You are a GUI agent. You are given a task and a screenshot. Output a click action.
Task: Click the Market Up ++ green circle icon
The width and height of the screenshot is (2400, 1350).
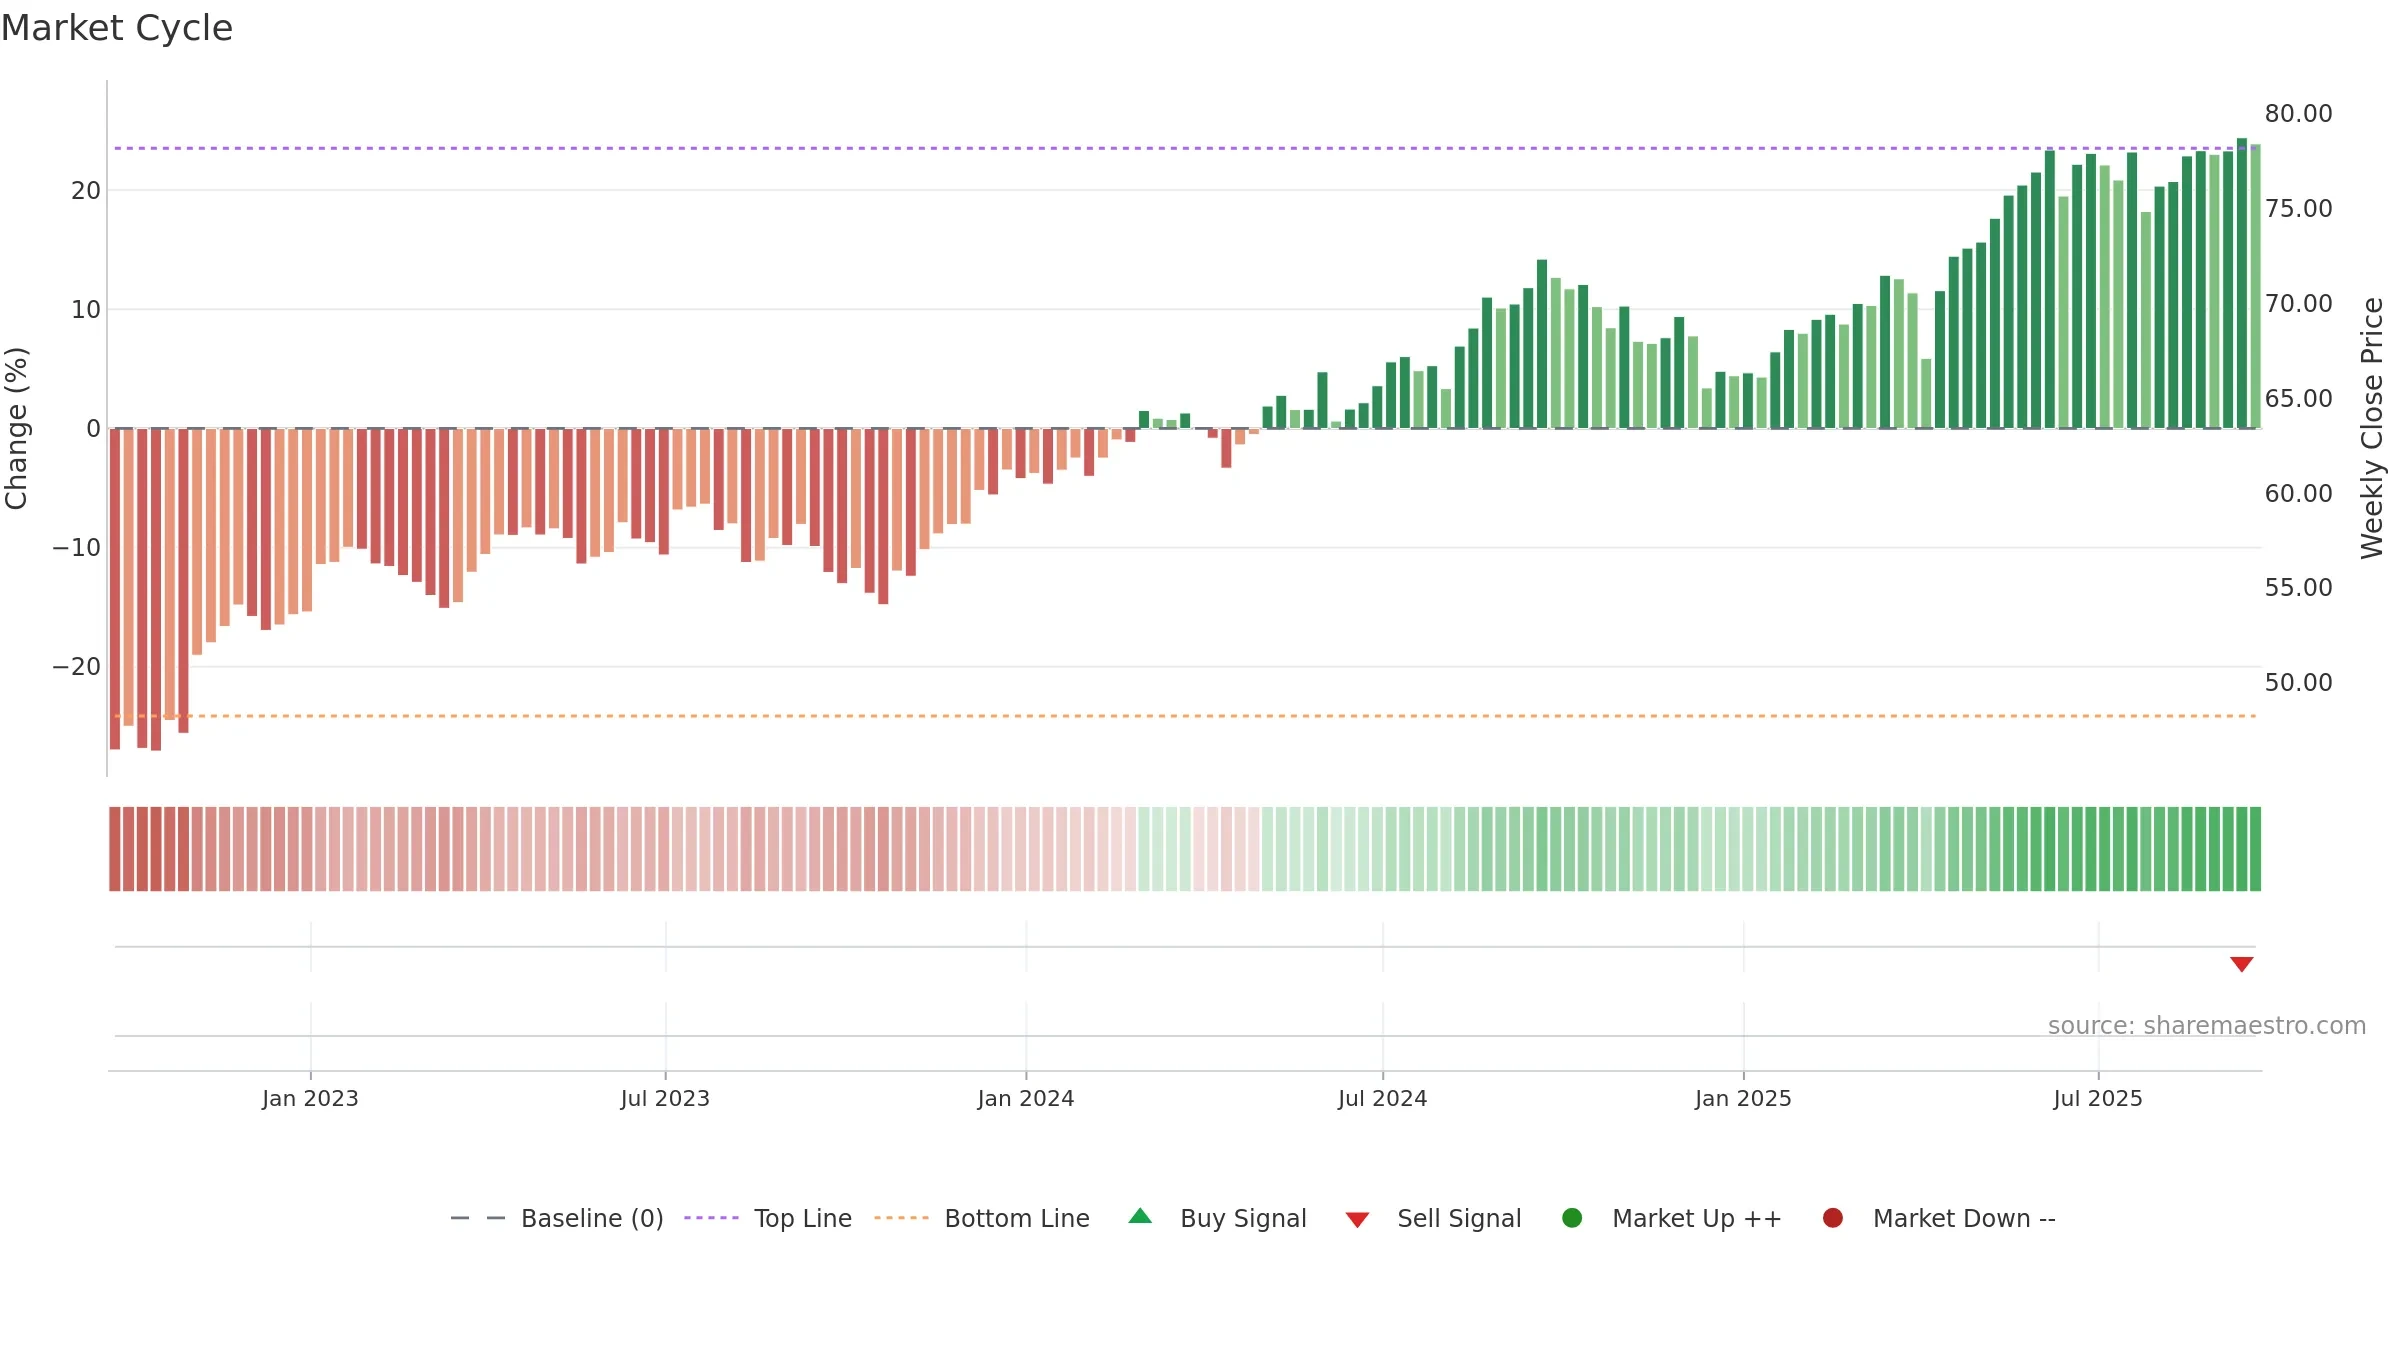click(x=1572, y=1218)
